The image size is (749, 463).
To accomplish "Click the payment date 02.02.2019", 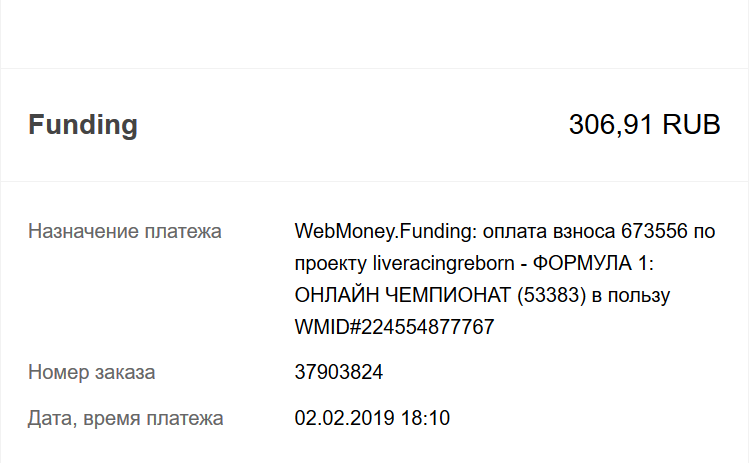I will click(x=343, y=418).
